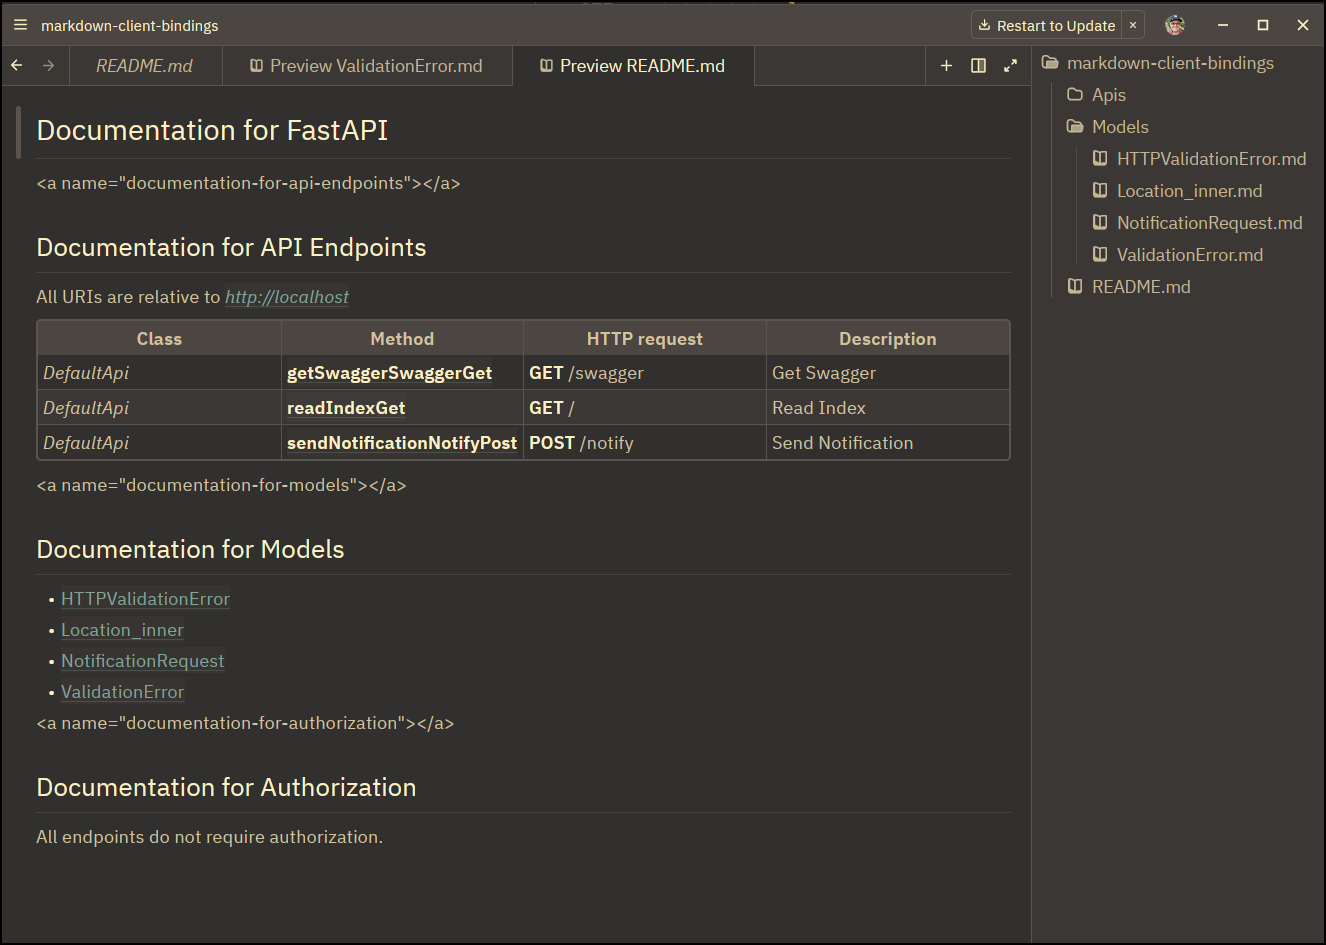
Task: Click the Get Swagger description cell
Action: (x=888, y=373)
